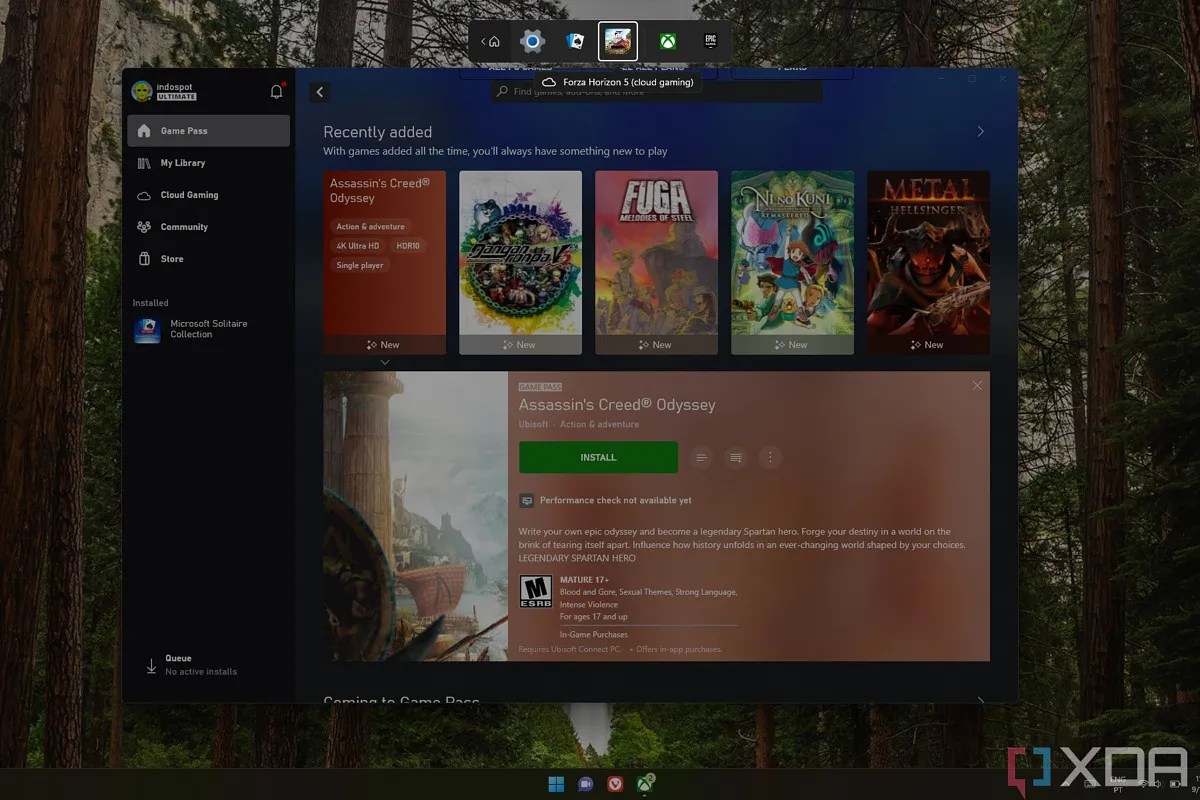Viewport: 1200px width, 800px height.
Task: Open the indospot profile avatar
Action: (x=142, y=92)
